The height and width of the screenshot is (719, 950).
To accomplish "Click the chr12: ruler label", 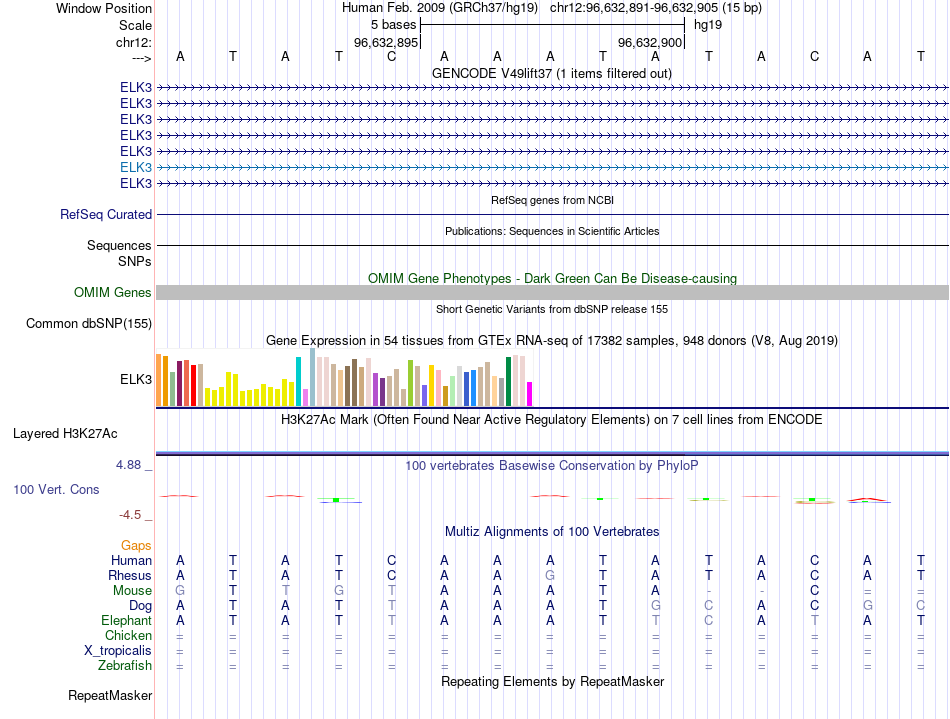I will point(134,42).
